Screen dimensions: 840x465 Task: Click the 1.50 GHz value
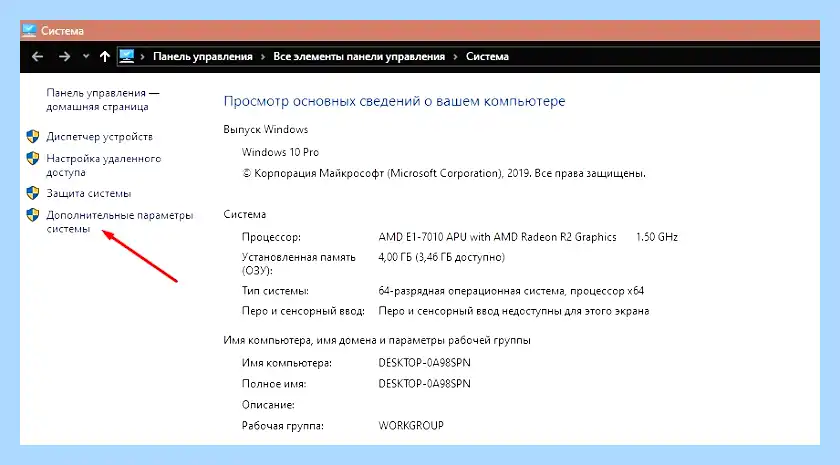pyautogui.click(x=657, y=237)
